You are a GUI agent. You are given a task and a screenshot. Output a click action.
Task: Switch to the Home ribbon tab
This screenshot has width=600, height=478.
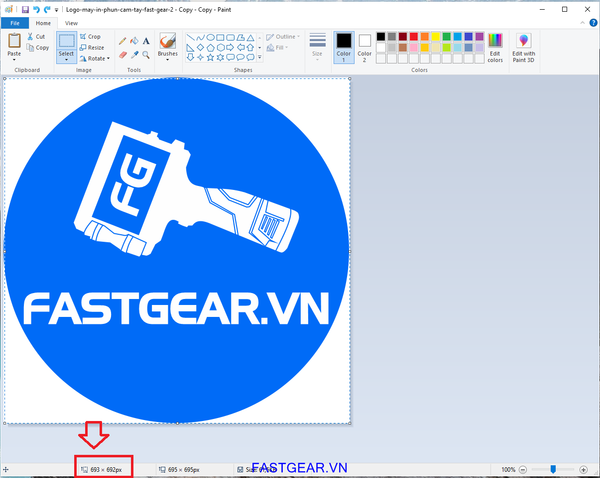coord(43,23)
